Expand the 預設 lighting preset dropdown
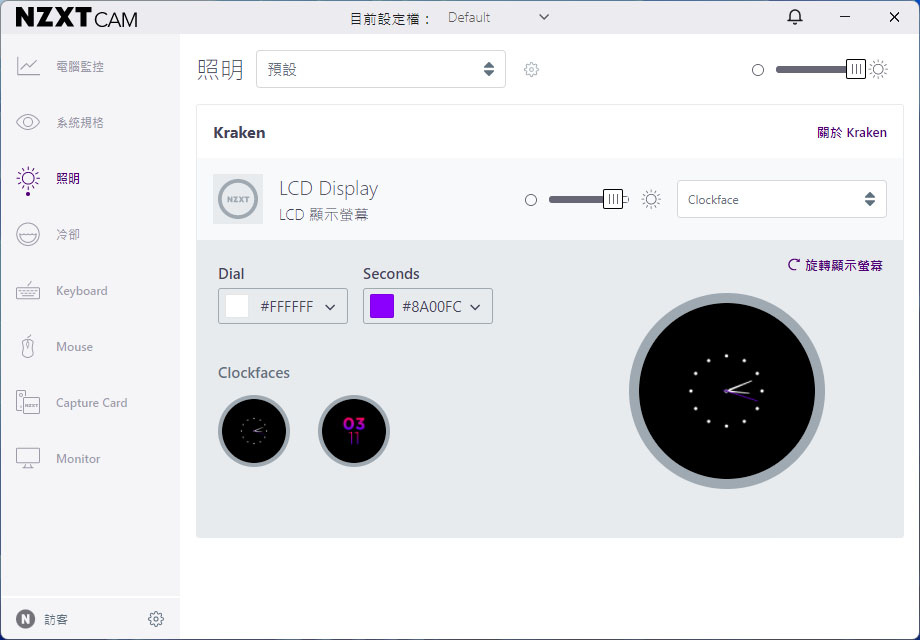Screen dimensions: 920x640 pyautogui.click(x=381, y=69)
